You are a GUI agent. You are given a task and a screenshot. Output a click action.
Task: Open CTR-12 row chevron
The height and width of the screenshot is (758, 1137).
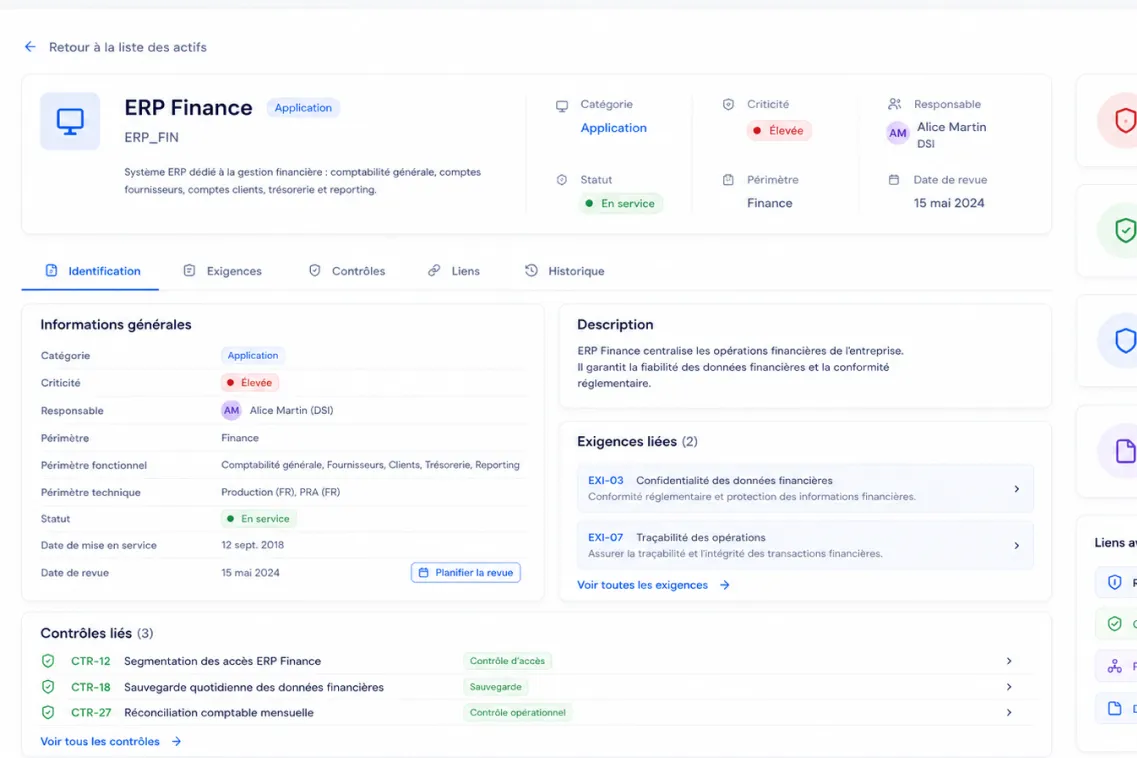(x=1009, y=661)
